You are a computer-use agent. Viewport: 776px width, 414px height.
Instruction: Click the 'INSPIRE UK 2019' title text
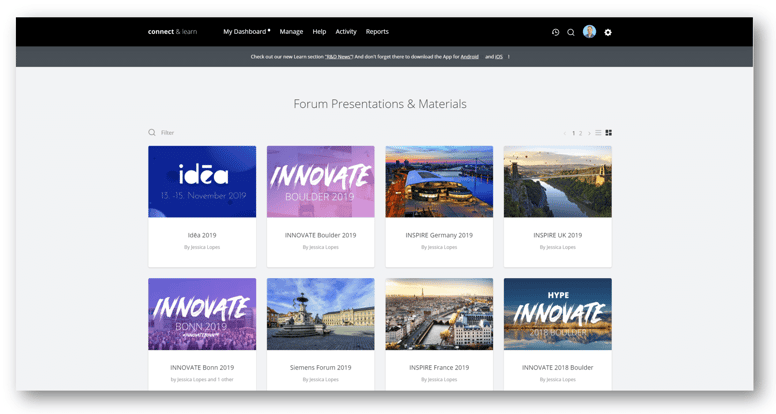click(x=558, y=235)
